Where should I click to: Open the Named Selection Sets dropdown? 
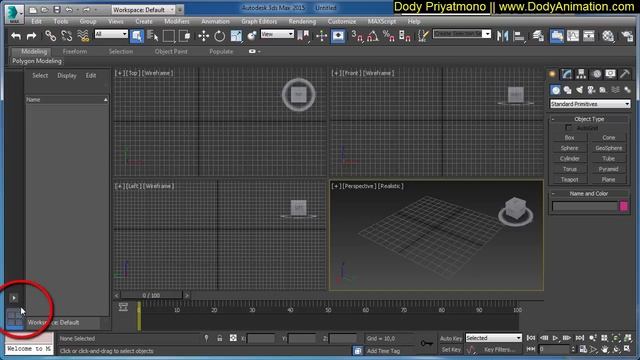[462, 34]
